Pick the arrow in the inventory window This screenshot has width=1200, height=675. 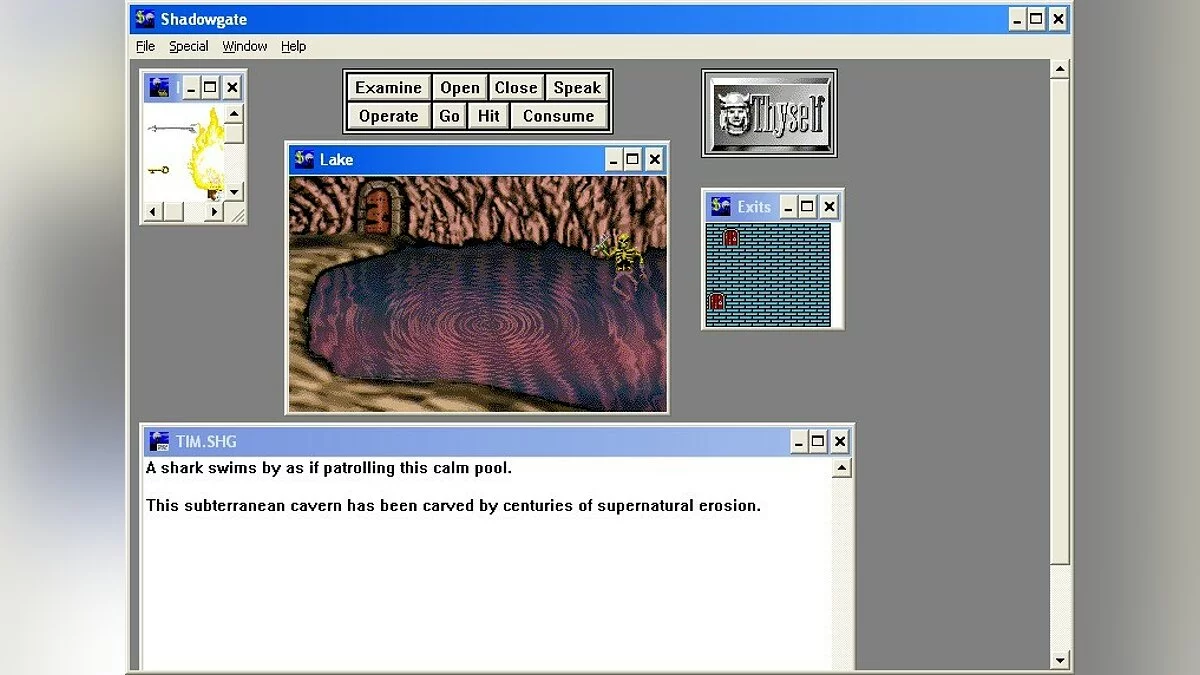pyautogui.click(x=171, y=128)
